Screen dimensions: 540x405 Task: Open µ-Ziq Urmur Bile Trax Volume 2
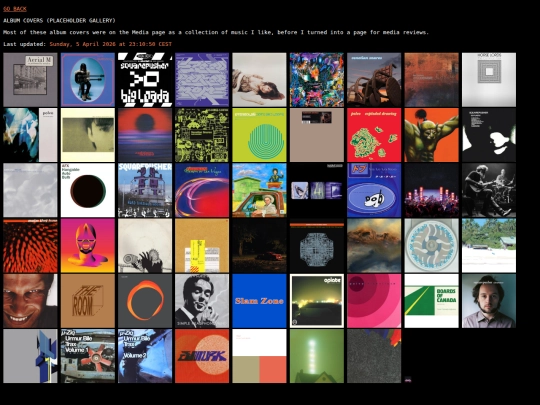coord(145,356)
